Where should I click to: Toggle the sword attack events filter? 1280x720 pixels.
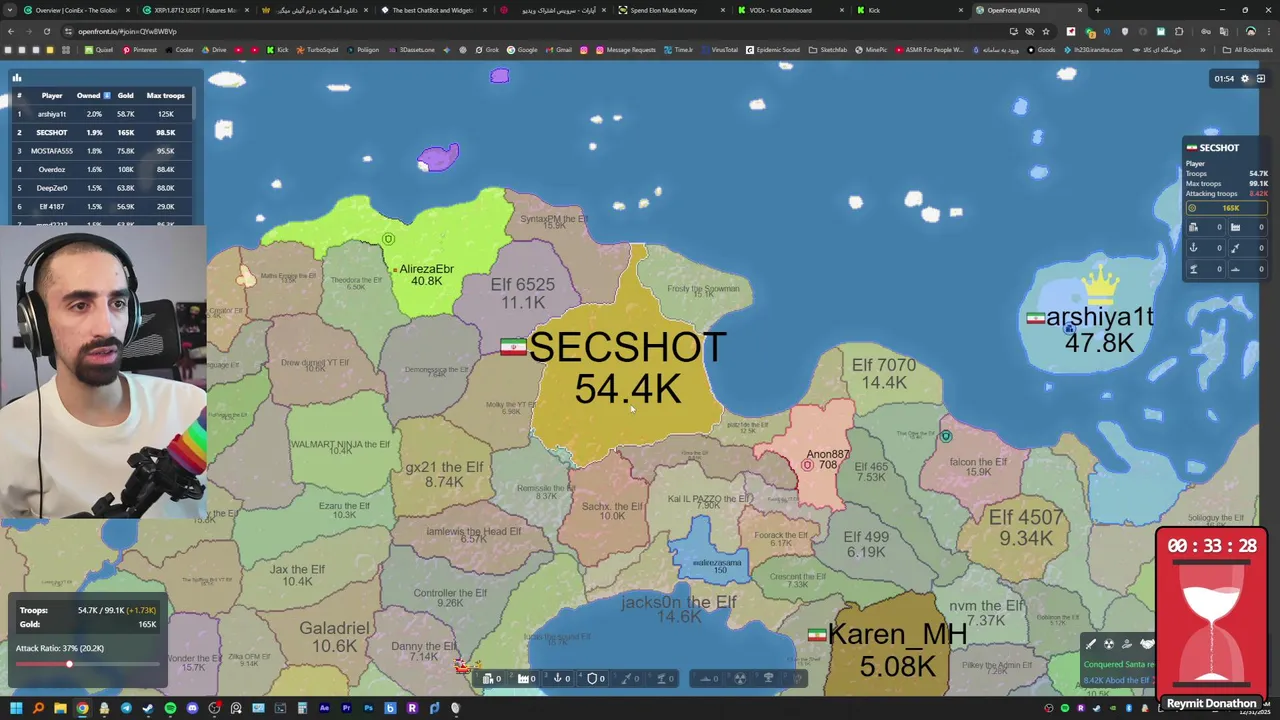(x=1091, y=644)
